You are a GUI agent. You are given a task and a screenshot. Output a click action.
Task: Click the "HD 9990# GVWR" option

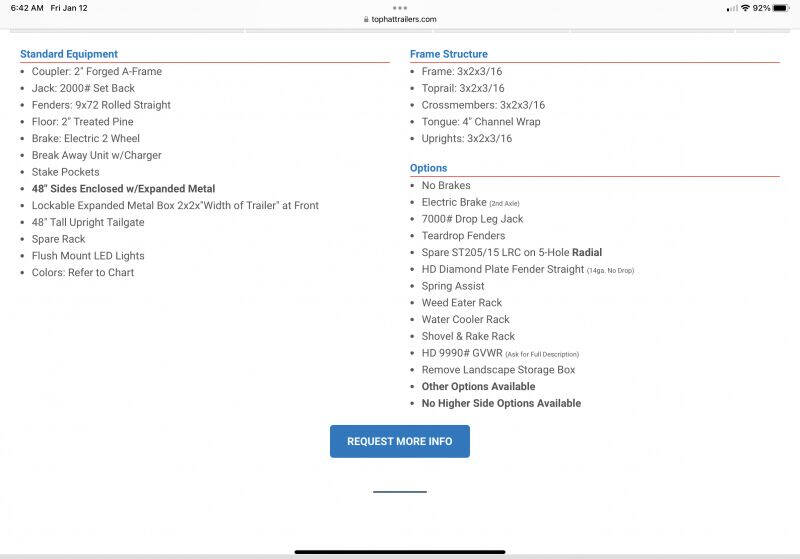click(x=462, y=353)
